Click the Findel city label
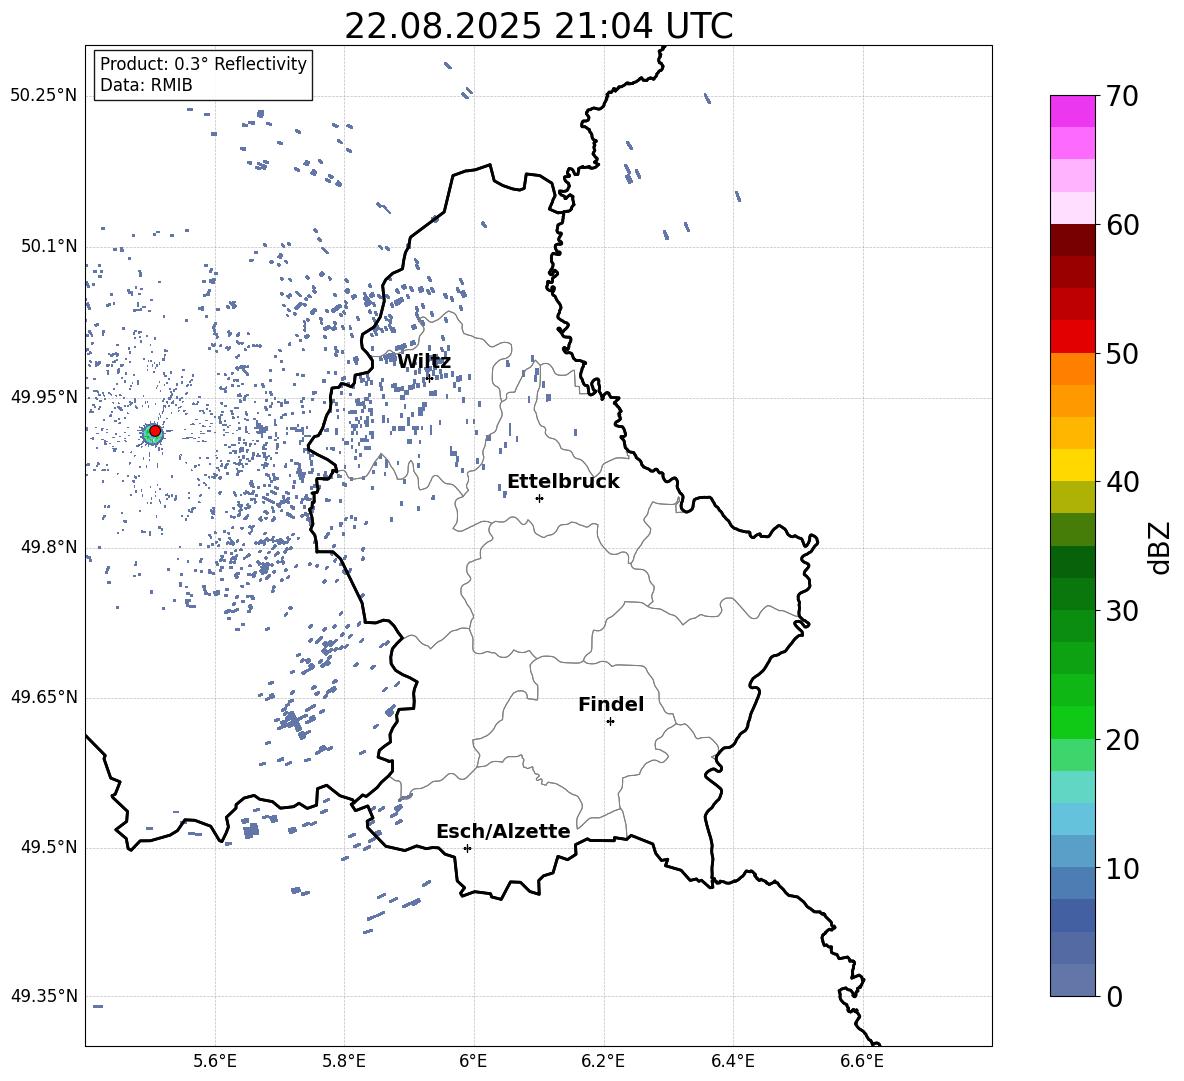Image resolution: width=1184 pixels, height=1081 pixels. [x=611, y=705]
